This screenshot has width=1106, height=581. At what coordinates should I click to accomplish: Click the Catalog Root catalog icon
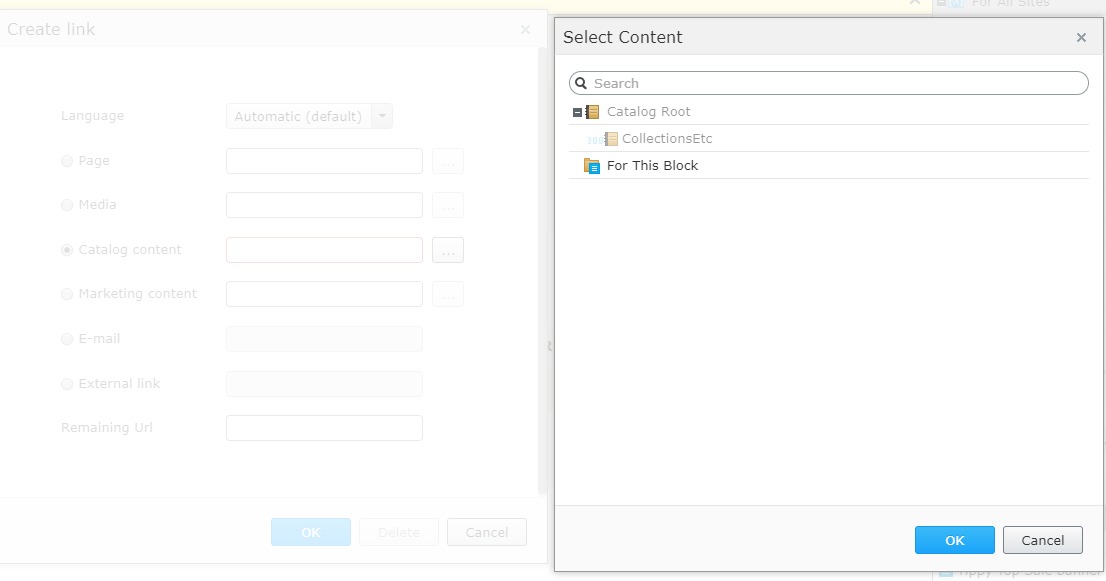point(593,112)
